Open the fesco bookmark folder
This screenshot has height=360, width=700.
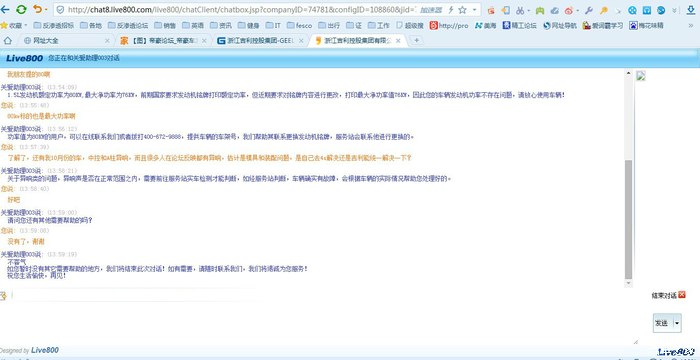pyautogui.click(x=299, y=25)
